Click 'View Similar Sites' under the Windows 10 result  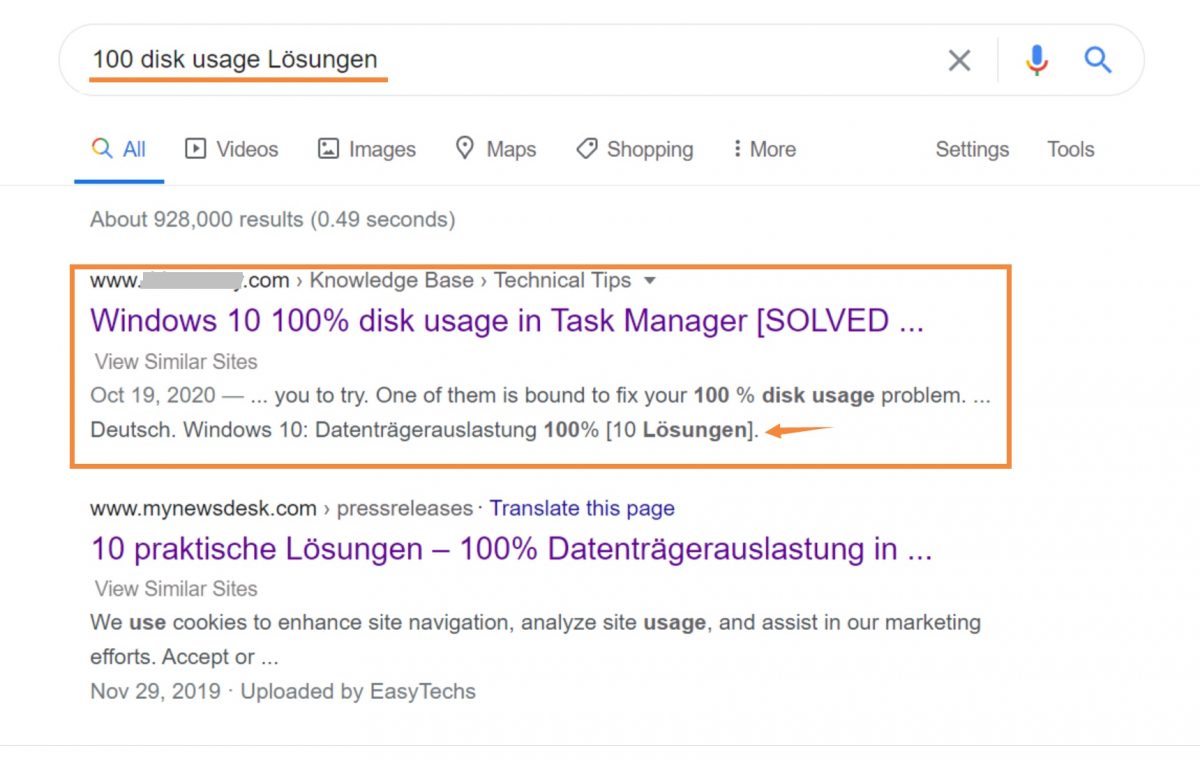[x=176, y=362]
